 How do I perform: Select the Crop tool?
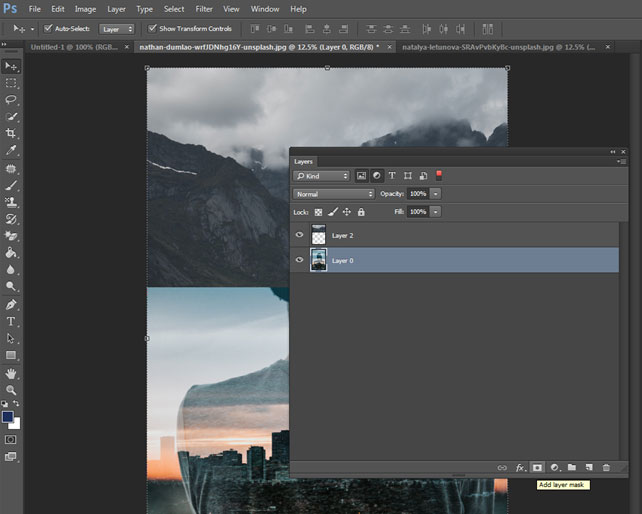(x=11, y=133)
